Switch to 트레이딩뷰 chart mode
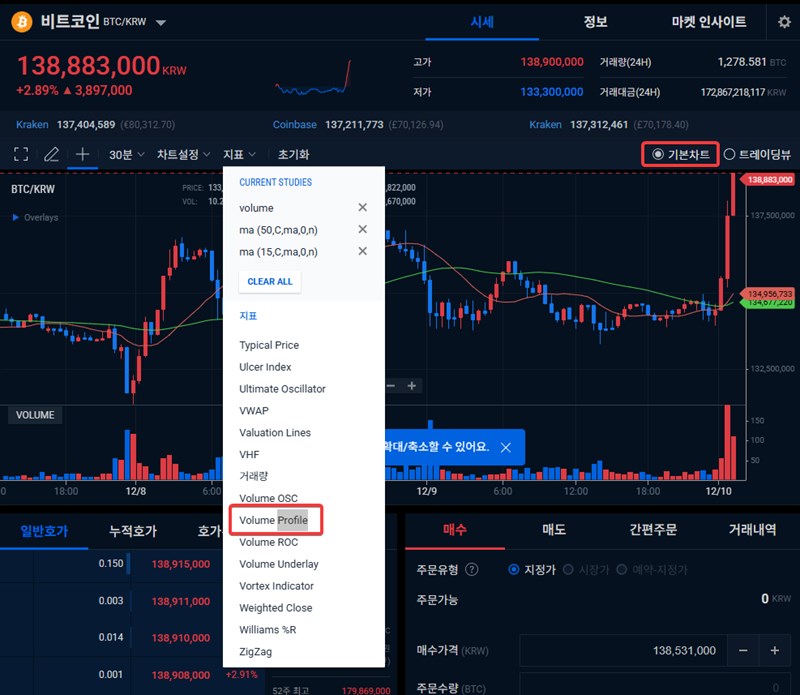Image resolution: width=800 pixels, height=695 pixels. (x=729, y=154)
